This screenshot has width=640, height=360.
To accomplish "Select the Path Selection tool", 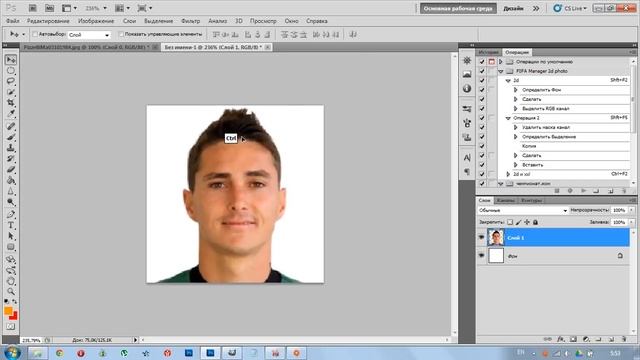I will (x=11, y=236).
